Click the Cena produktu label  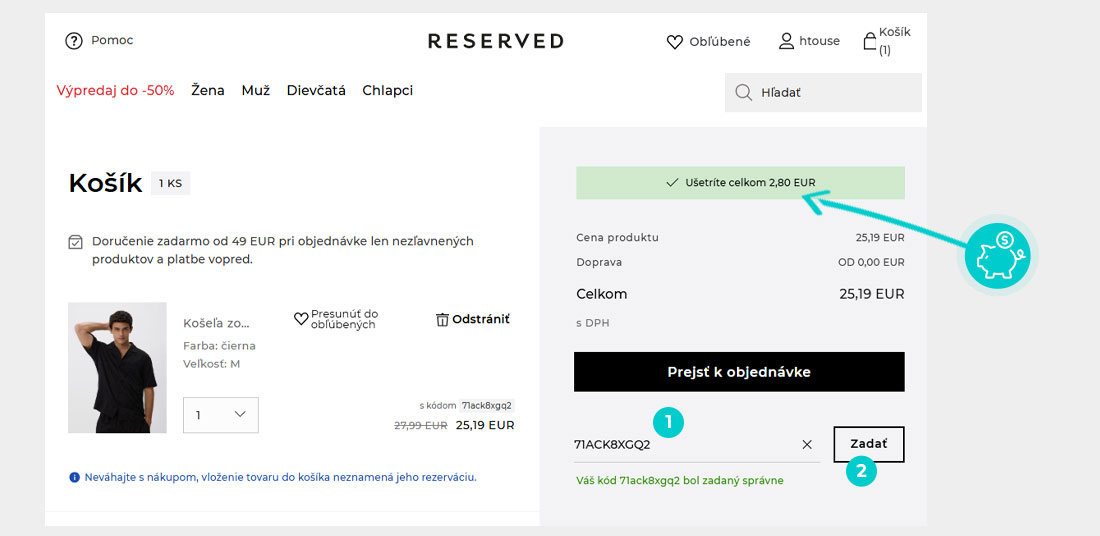617,238
